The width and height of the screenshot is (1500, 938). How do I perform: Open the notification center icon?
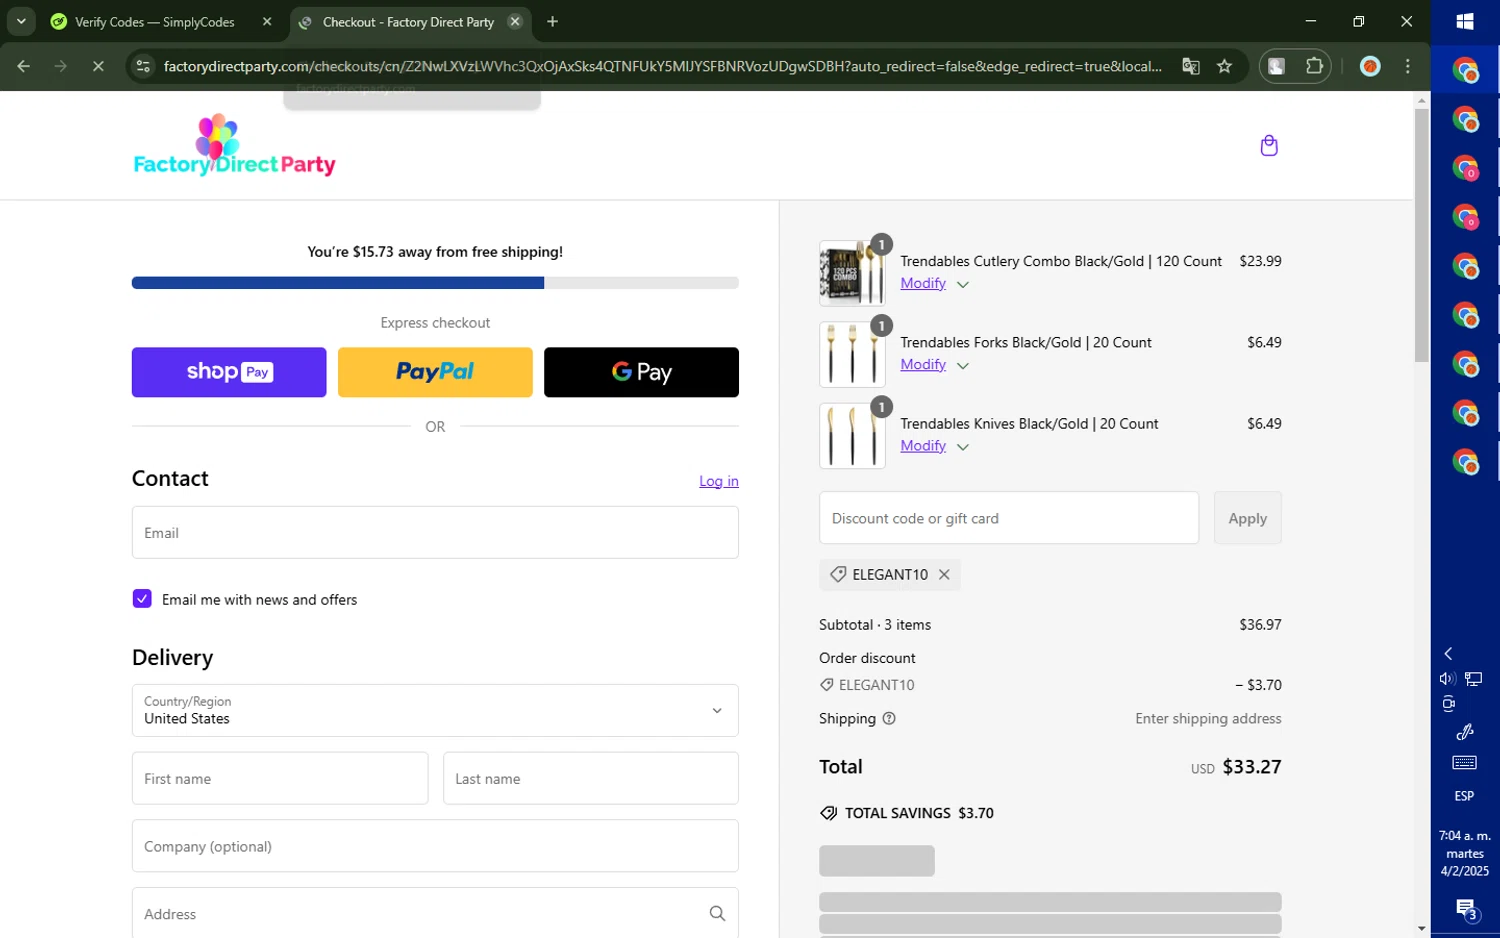(x=1465, y=909)
